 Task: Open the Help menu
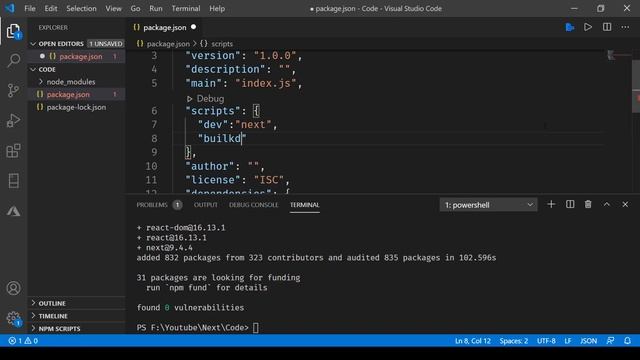(x=217, y=8)
